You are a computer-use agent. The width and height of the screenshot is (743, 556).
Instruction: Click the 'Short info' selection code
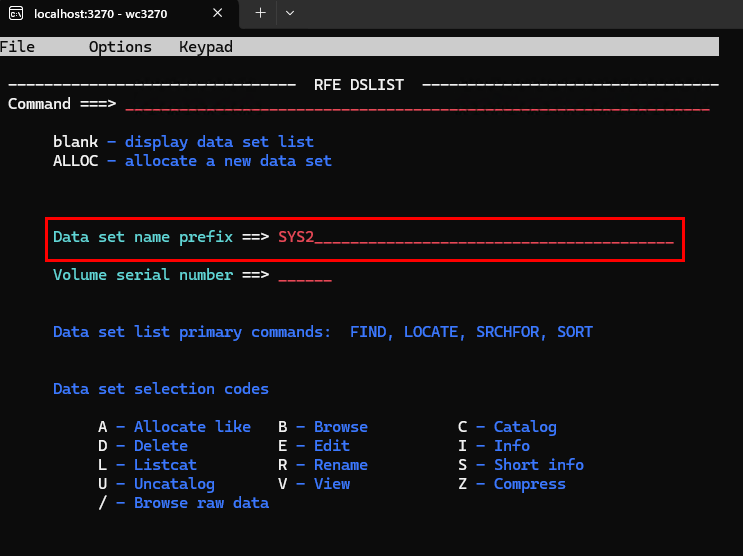(x=539, y=465)
